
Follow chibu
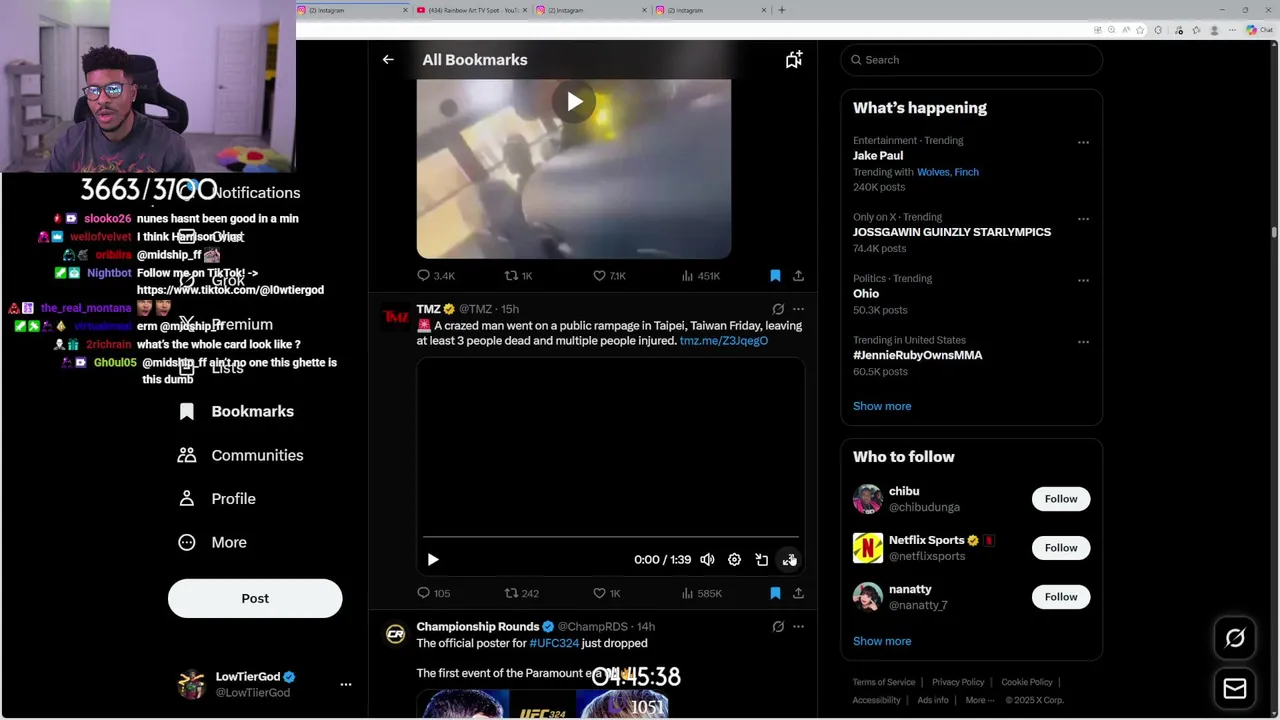[1061, 499]
